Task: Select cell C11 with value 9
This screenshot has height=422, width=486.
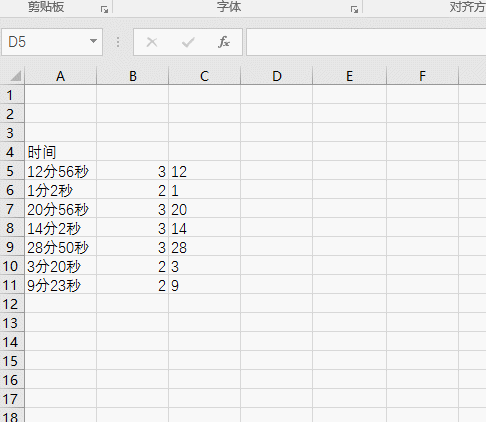Action: pos(205,285)
